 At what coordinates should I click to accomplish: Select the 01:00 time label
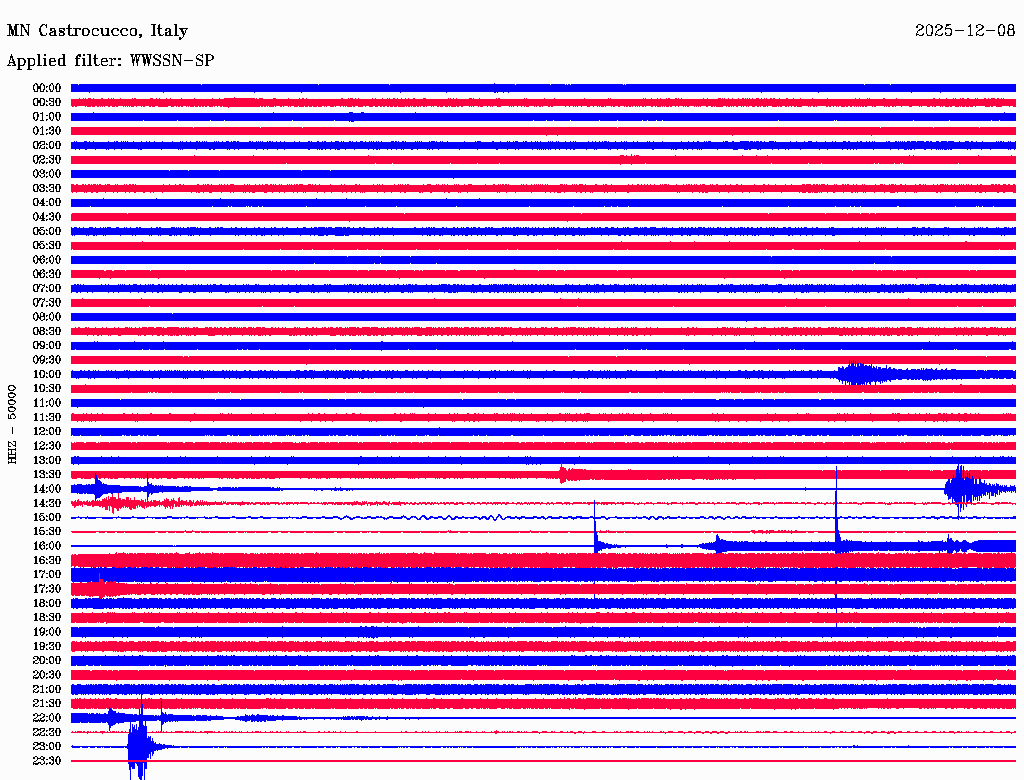47,116
